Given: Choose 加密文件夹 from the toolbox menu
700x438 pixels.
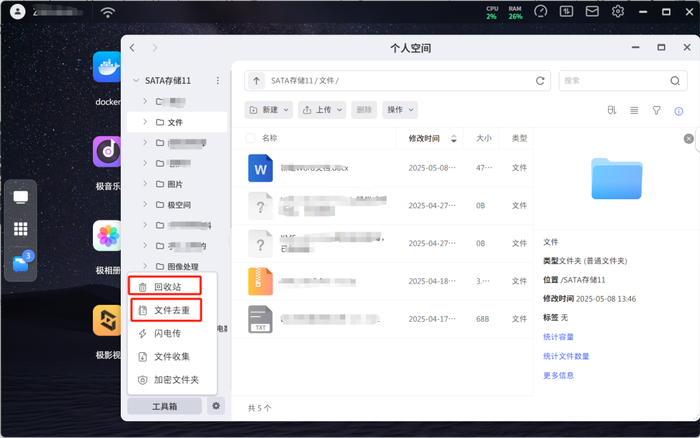Looking at the screenshot, I should coord(172,380).
